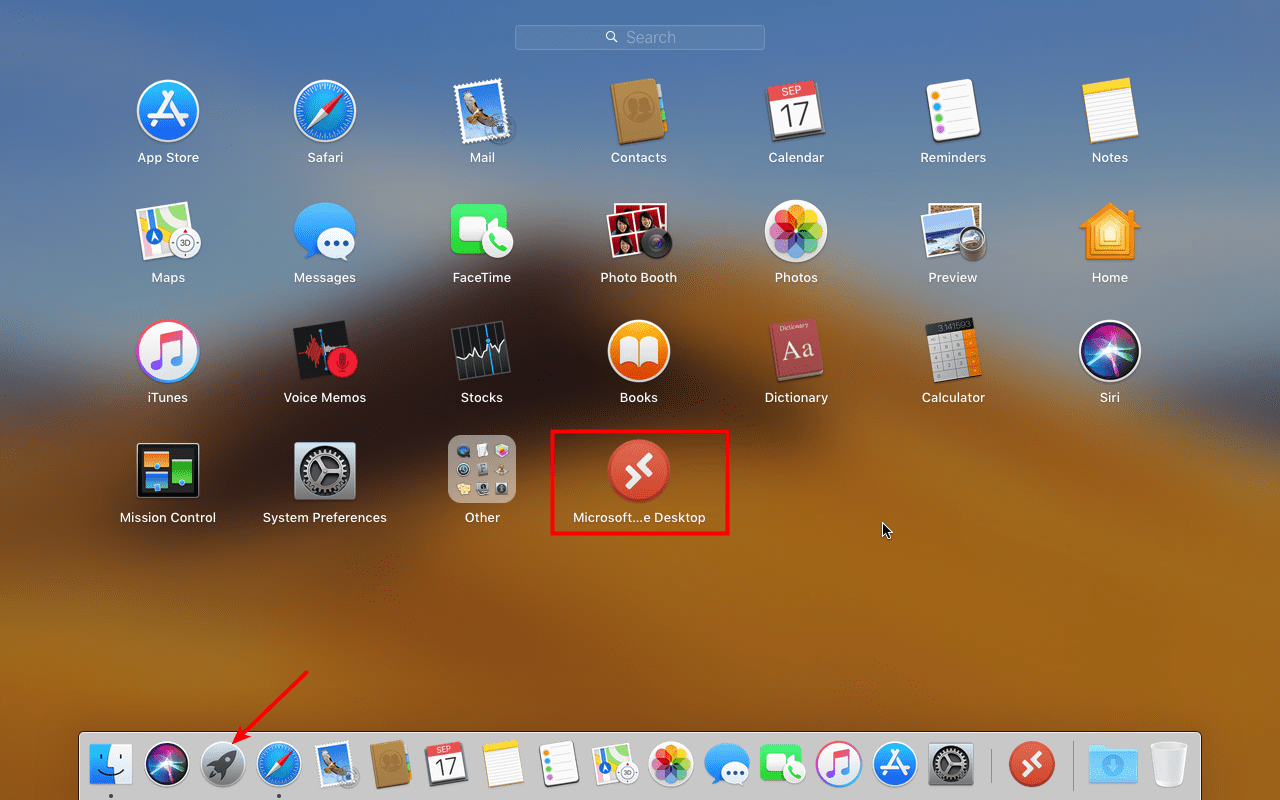Open Messages in the Launchpad grid

click(325, 231)
